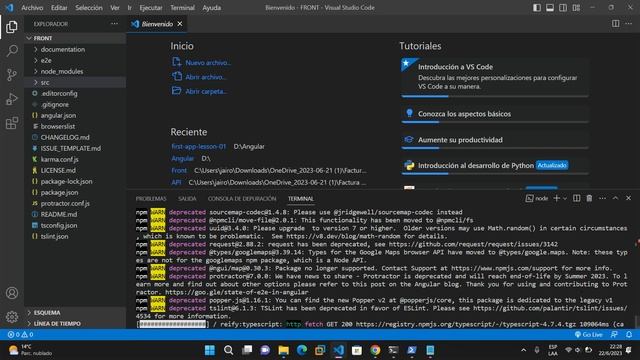This screenshot has width=640, height=360.
Task: Open angular.json file
Action: click(x=75, y=115)
